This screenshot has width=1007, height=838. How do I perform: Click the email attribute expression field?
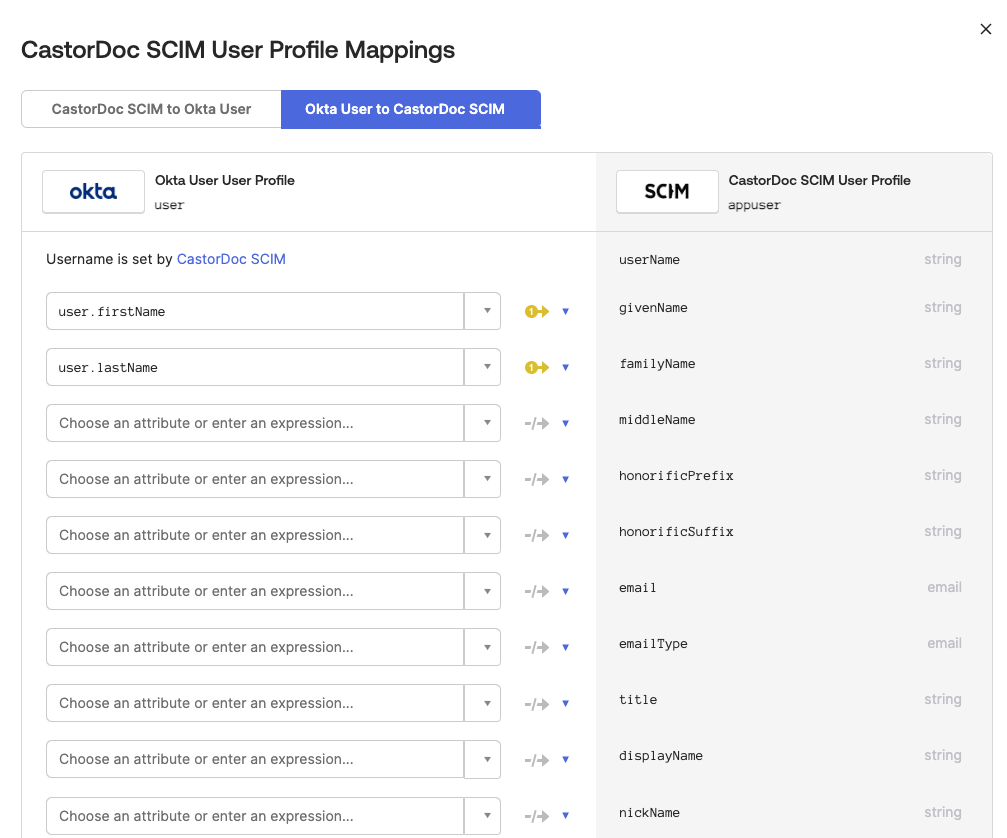(x=255, y=591)
